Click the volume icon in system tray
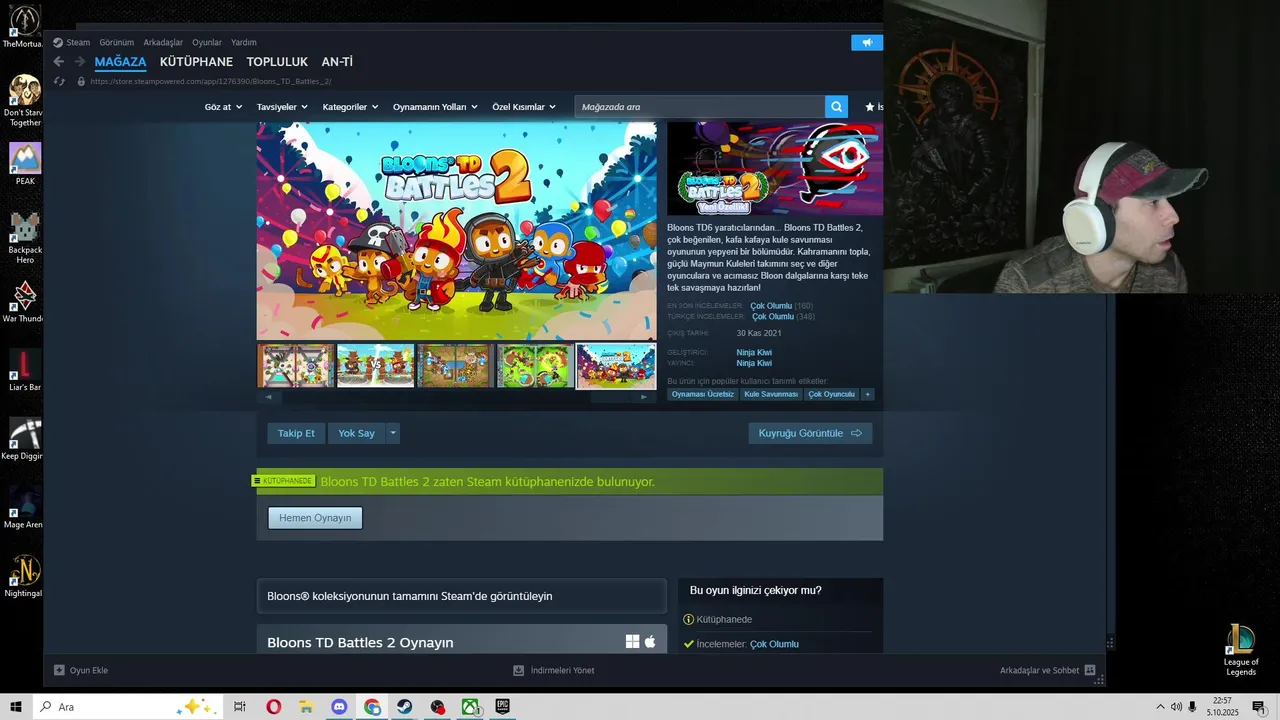 (x=1176, y=707)
